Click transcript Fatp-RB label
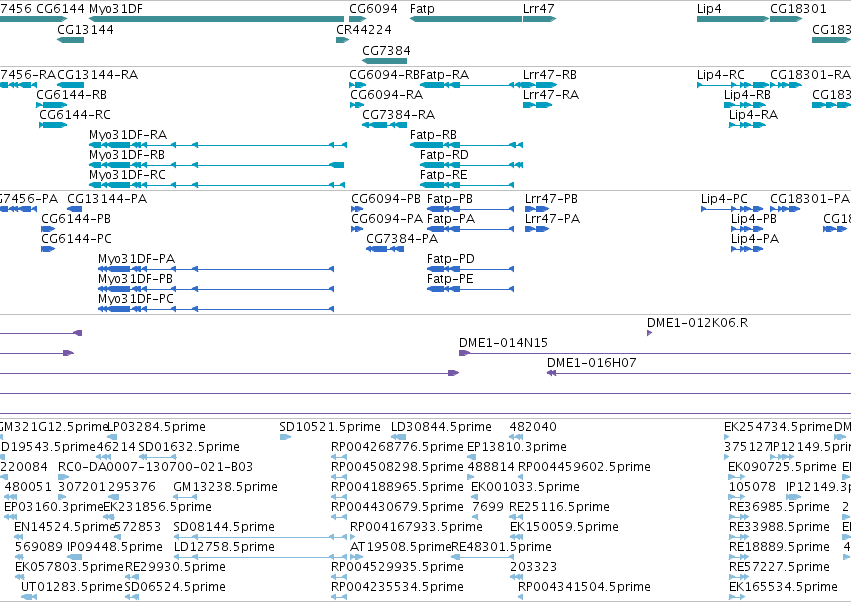Image resolution: width=851 pixels, height=602 pixels. [433, 135]
